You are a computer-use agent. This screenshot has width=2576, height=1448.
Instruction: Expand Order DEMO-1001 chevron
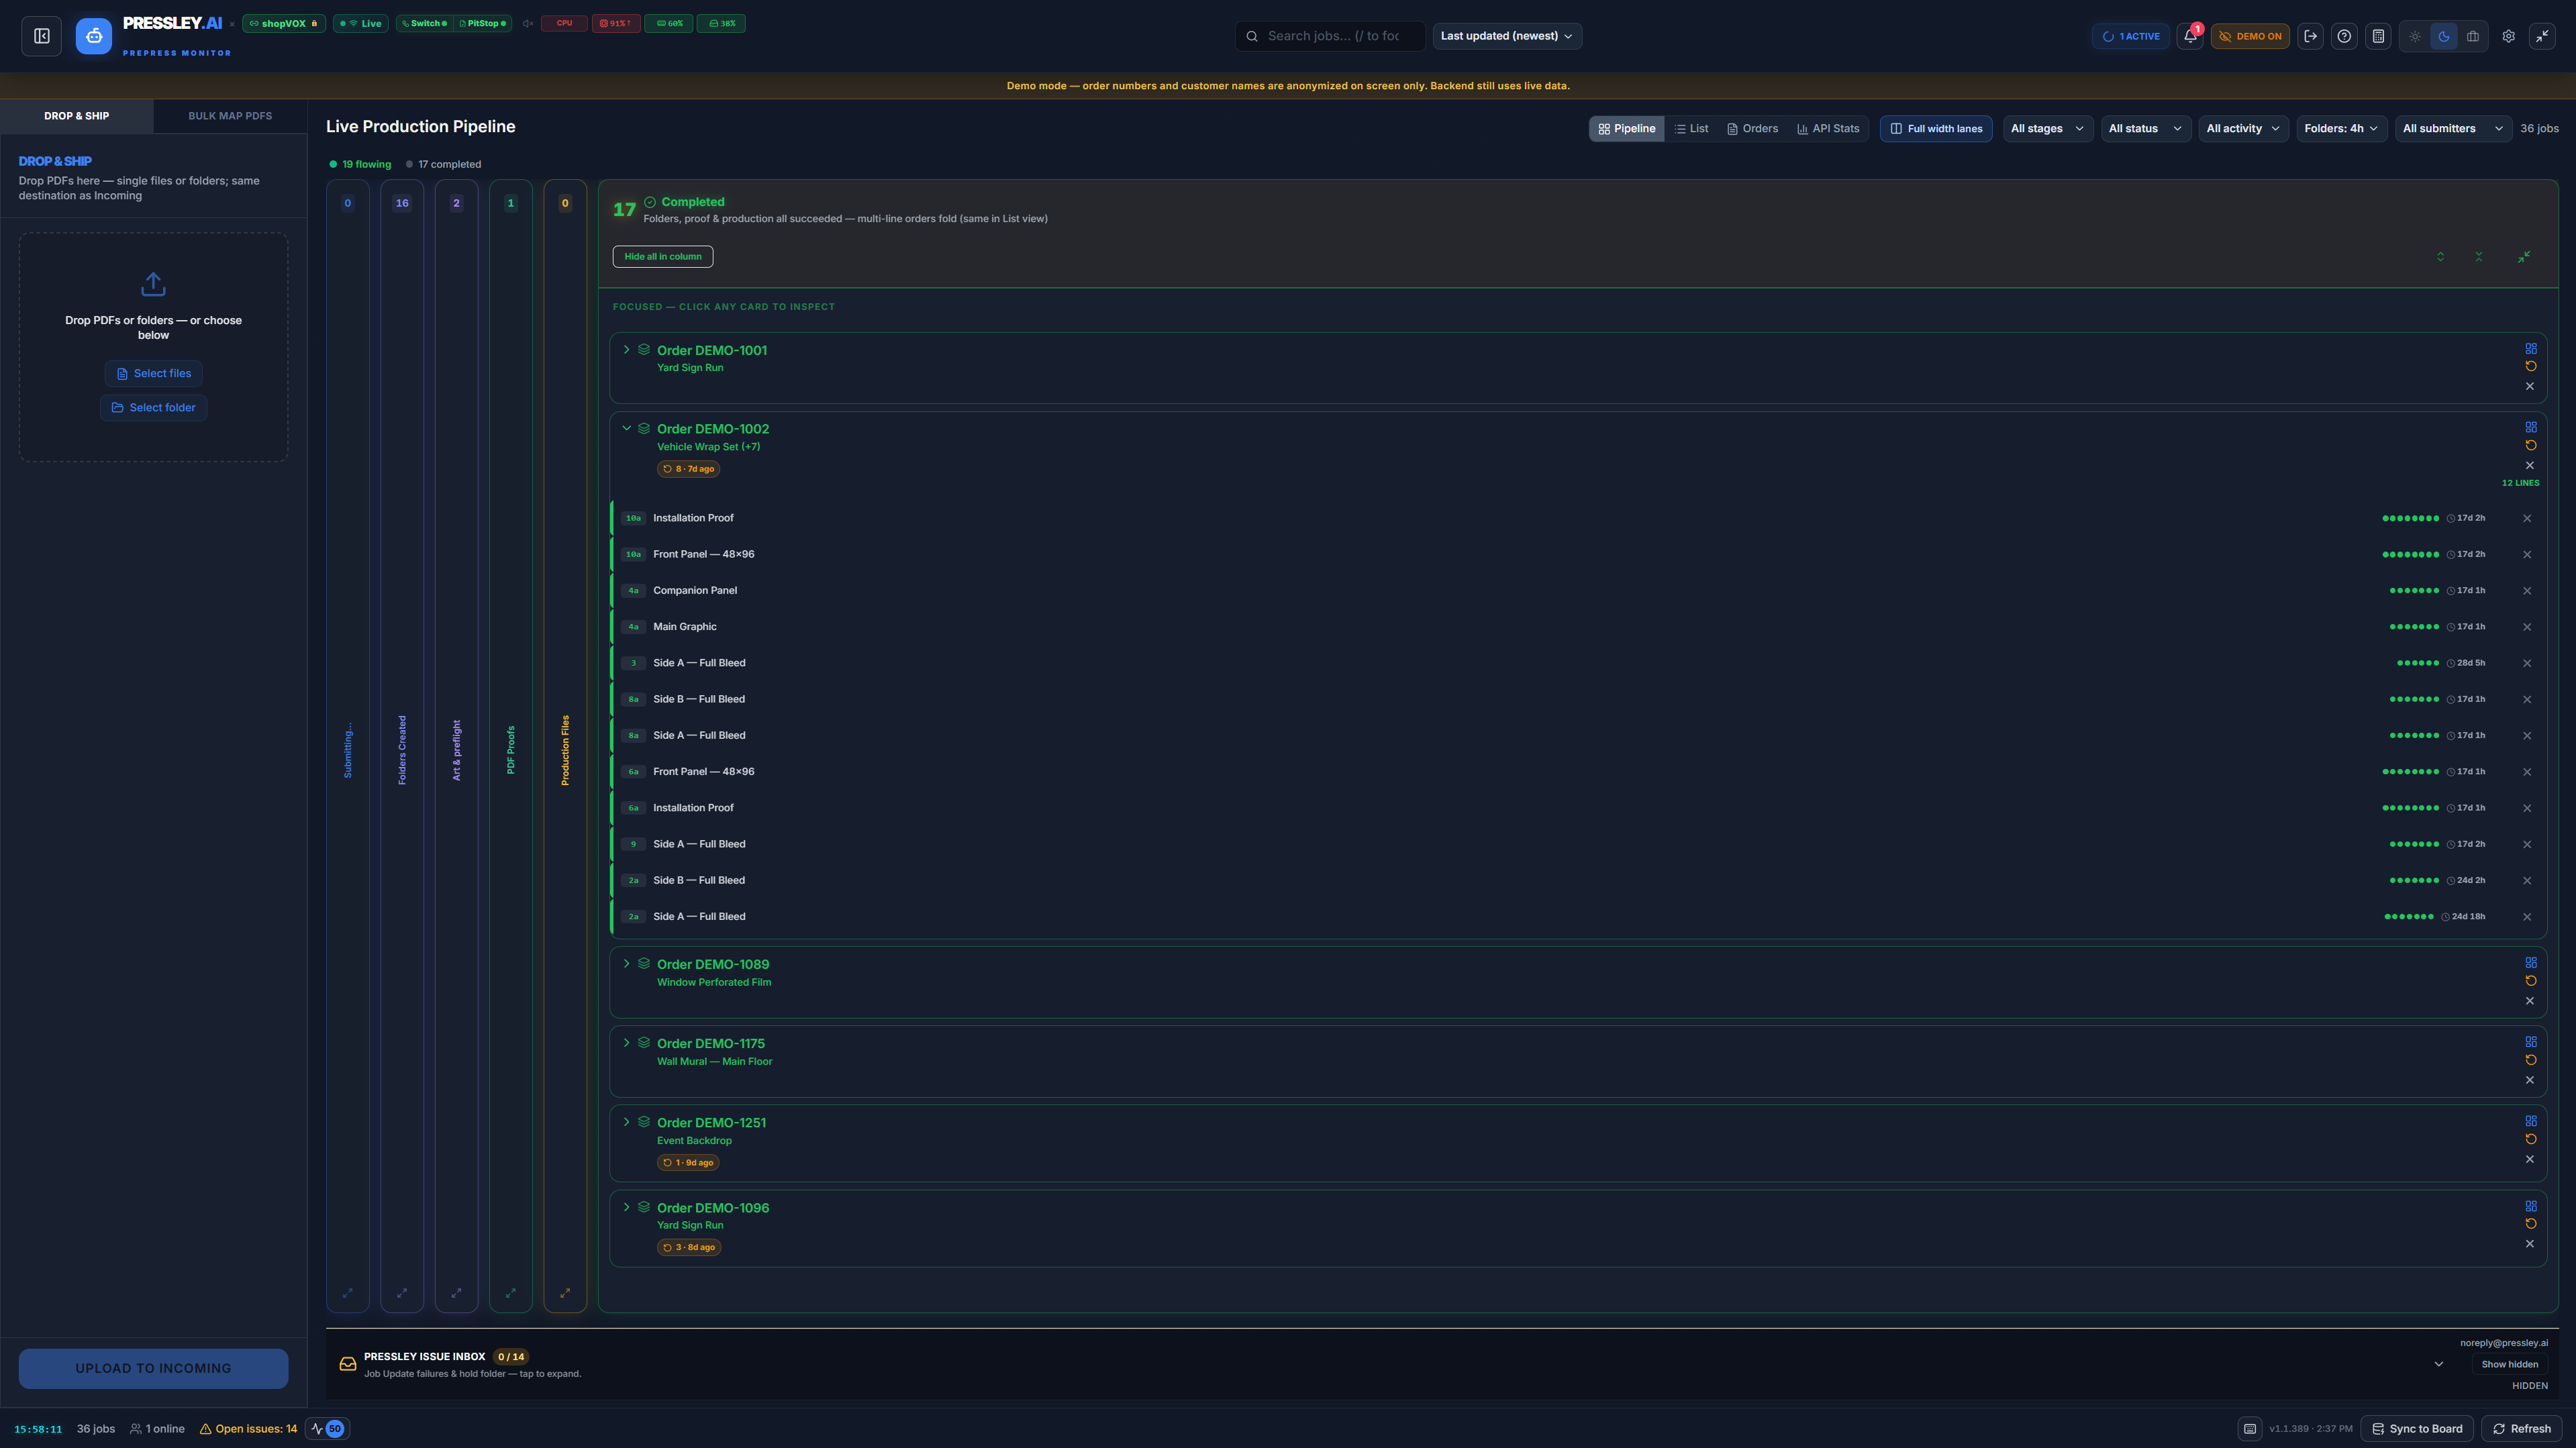(627, 350)
